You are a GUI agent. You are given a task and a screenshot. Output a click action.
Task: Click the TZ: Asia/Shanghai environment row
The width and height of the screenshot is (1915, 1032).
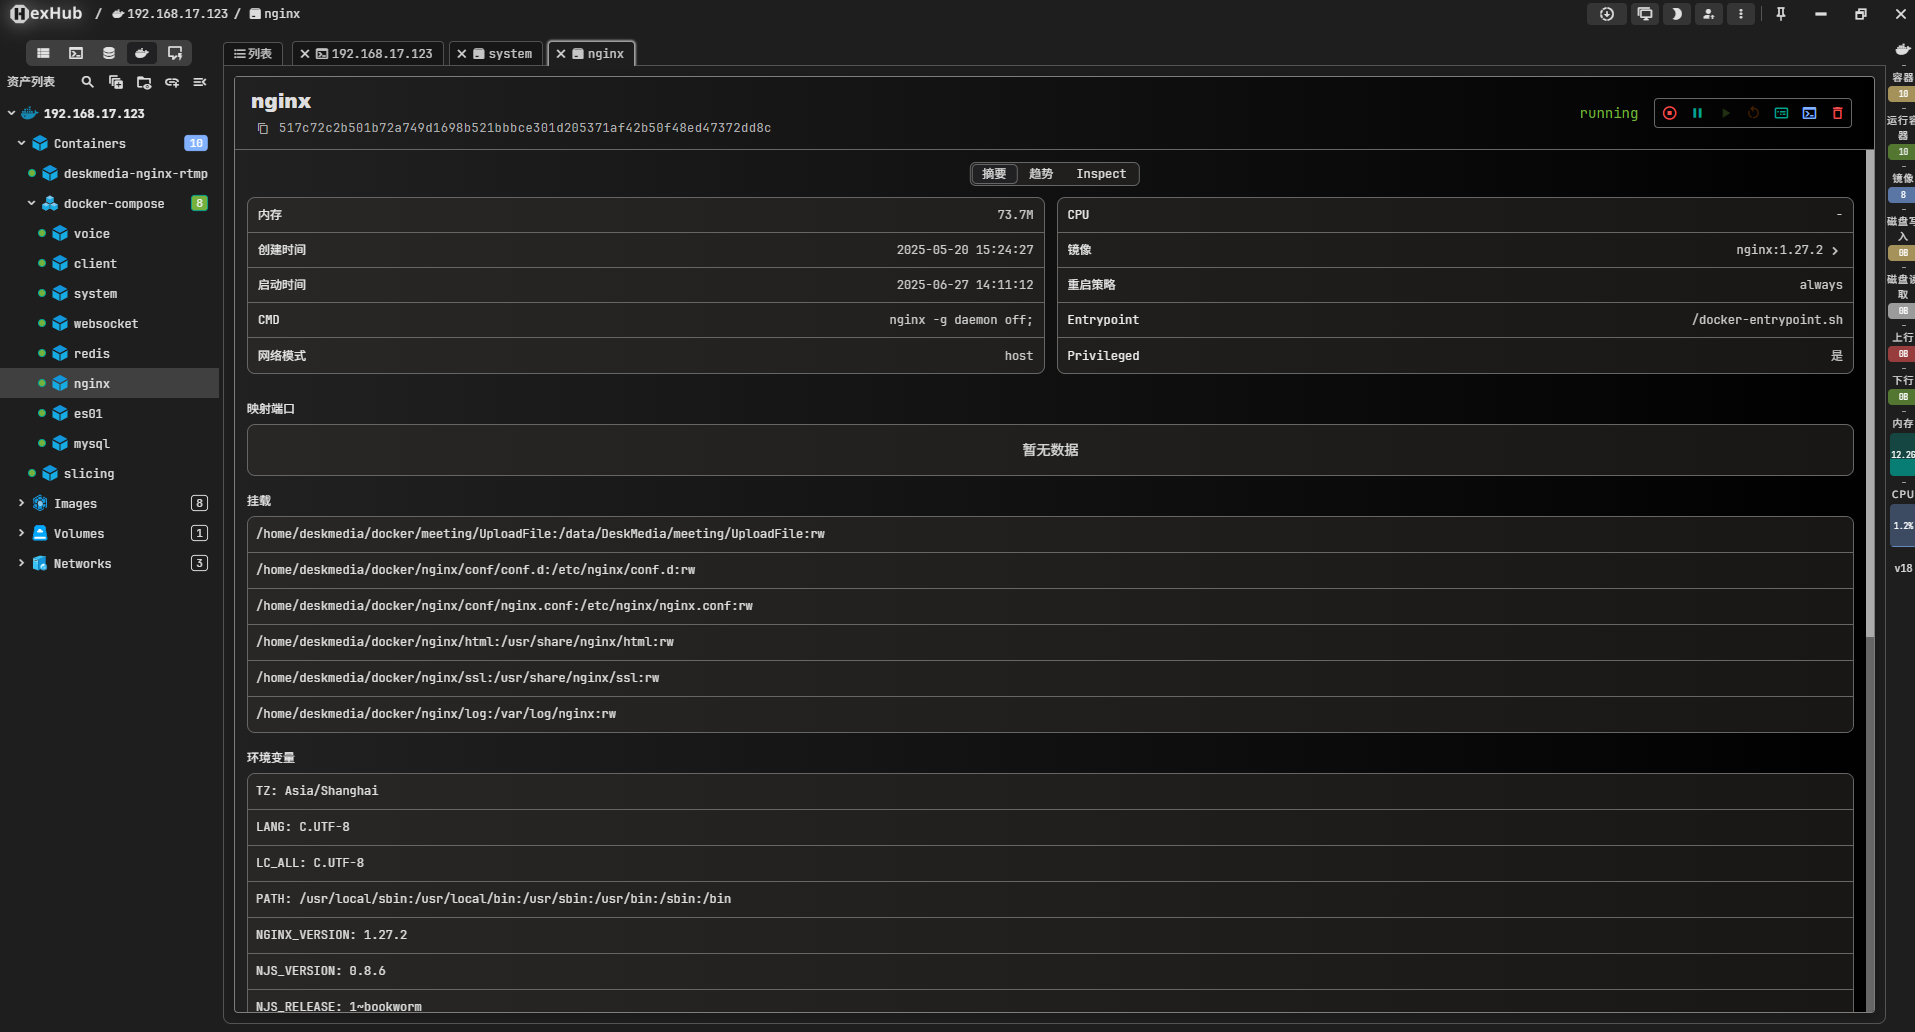1050,791
